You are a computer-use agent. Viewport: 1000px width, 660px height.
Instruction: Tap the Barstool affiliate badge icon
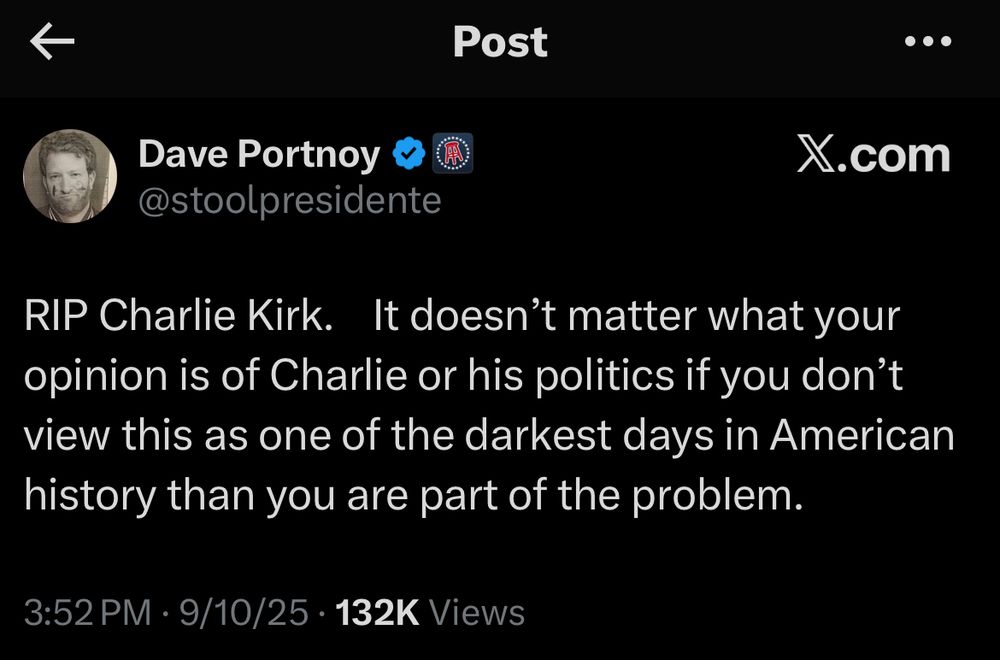(452, 154)
